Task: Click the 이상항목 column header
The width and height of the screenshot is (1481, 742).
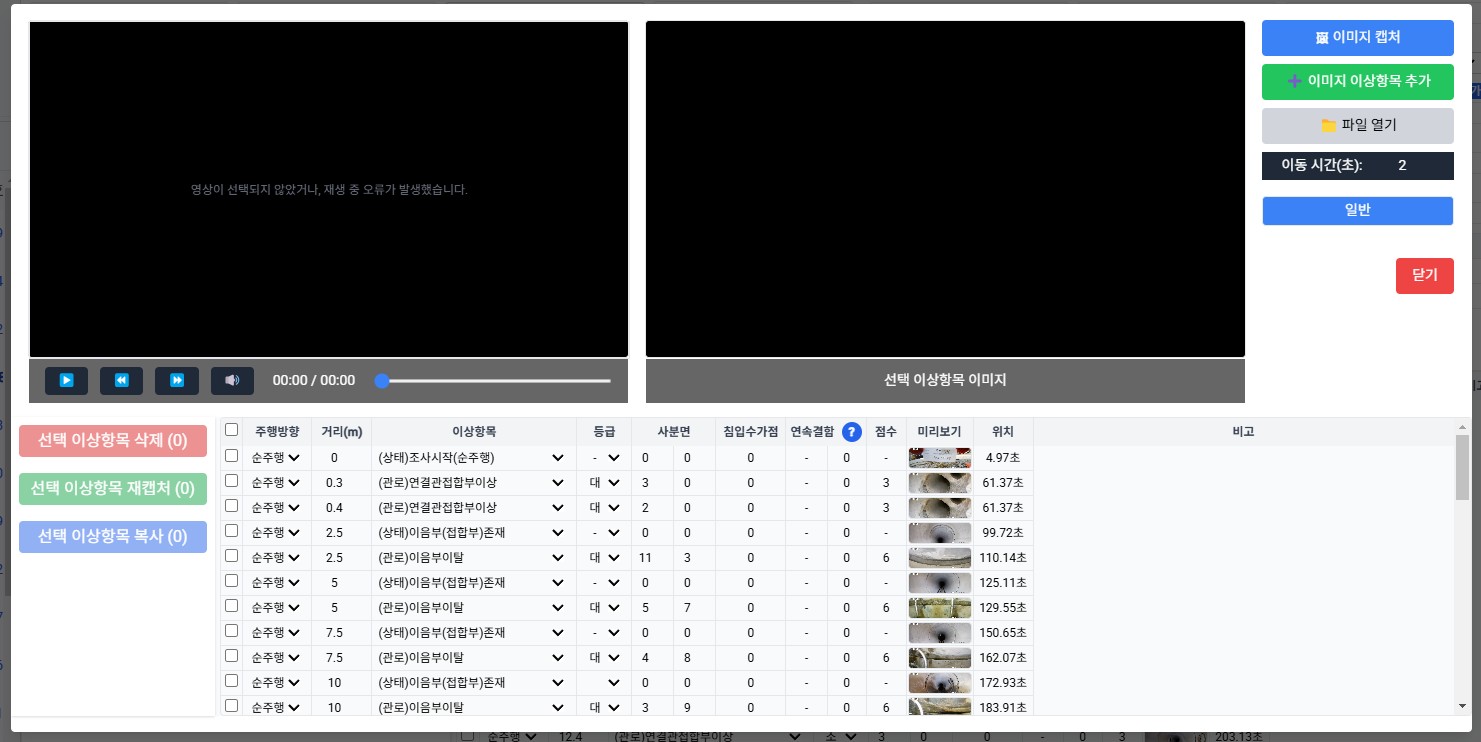Action: coord(474,432)
